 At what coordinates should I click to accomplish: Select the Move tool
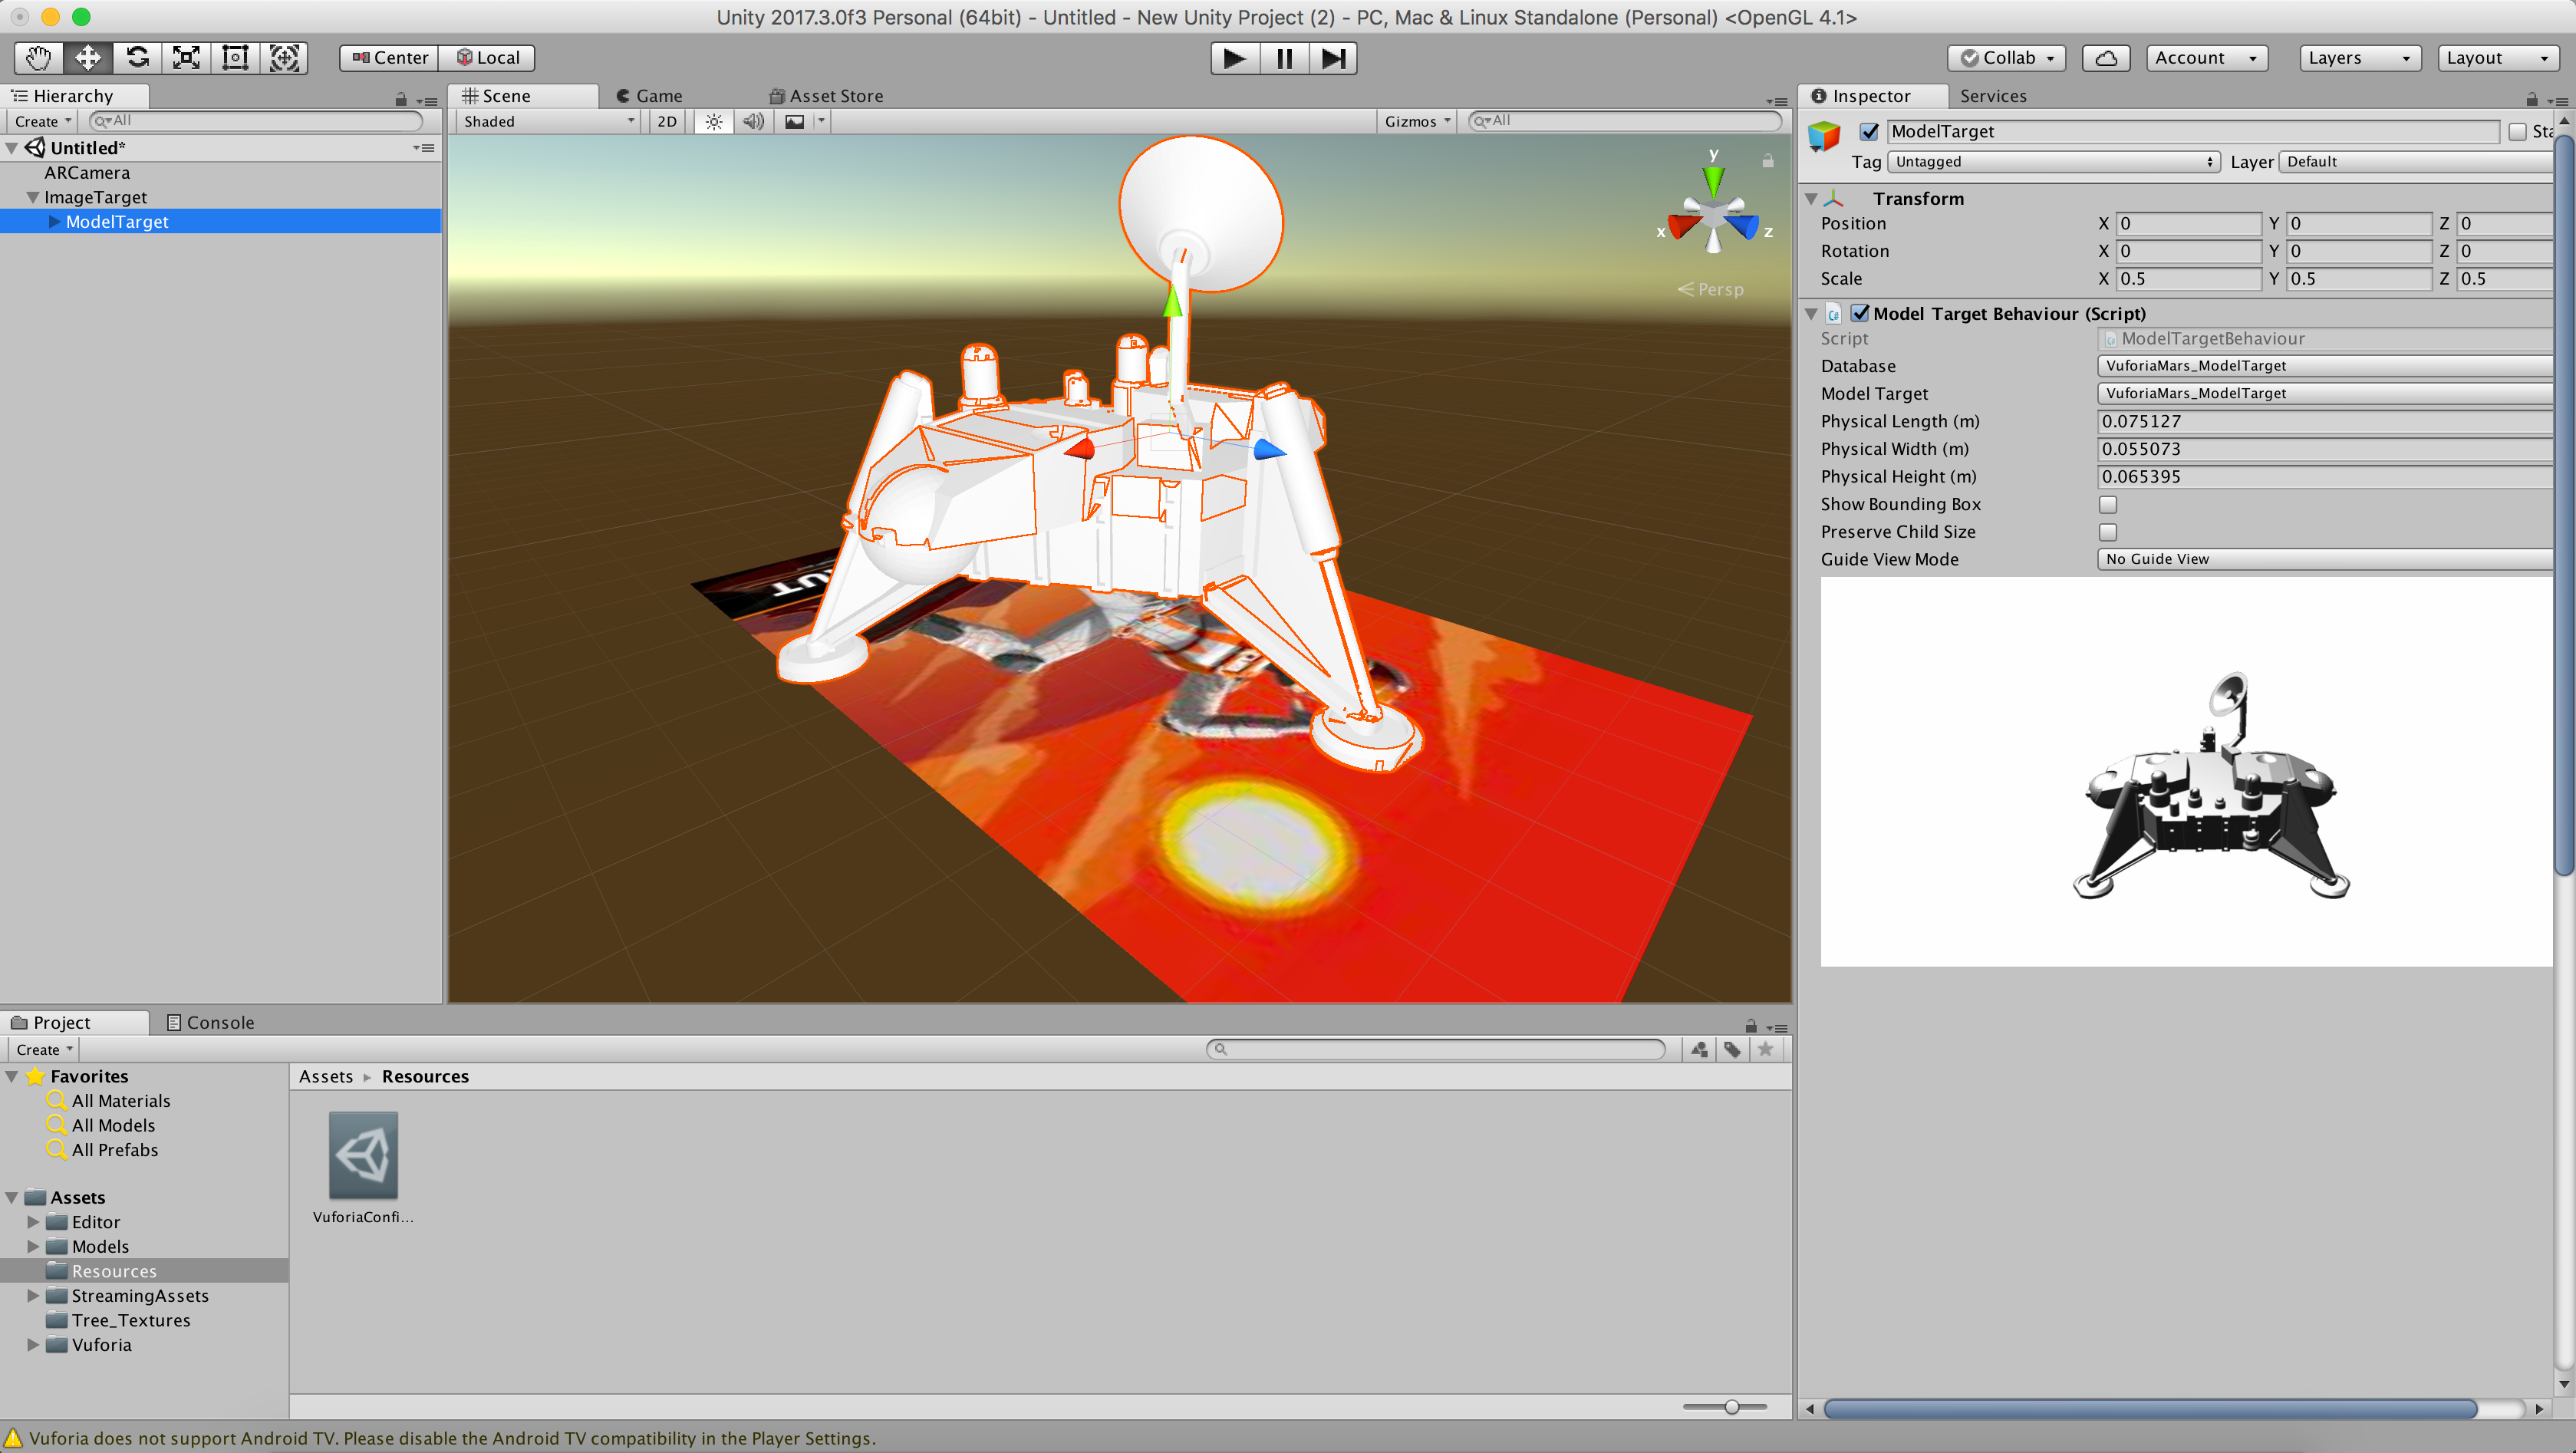point(88,58)
